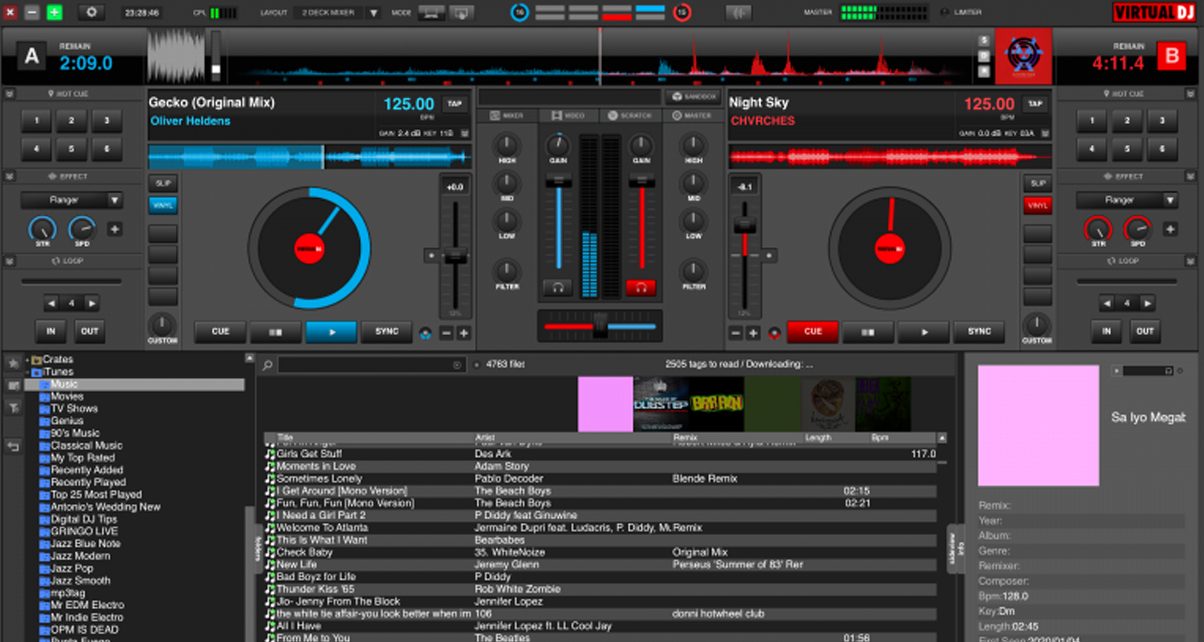Click the pitch minus icon on deck B

click(x=736, y=333)
